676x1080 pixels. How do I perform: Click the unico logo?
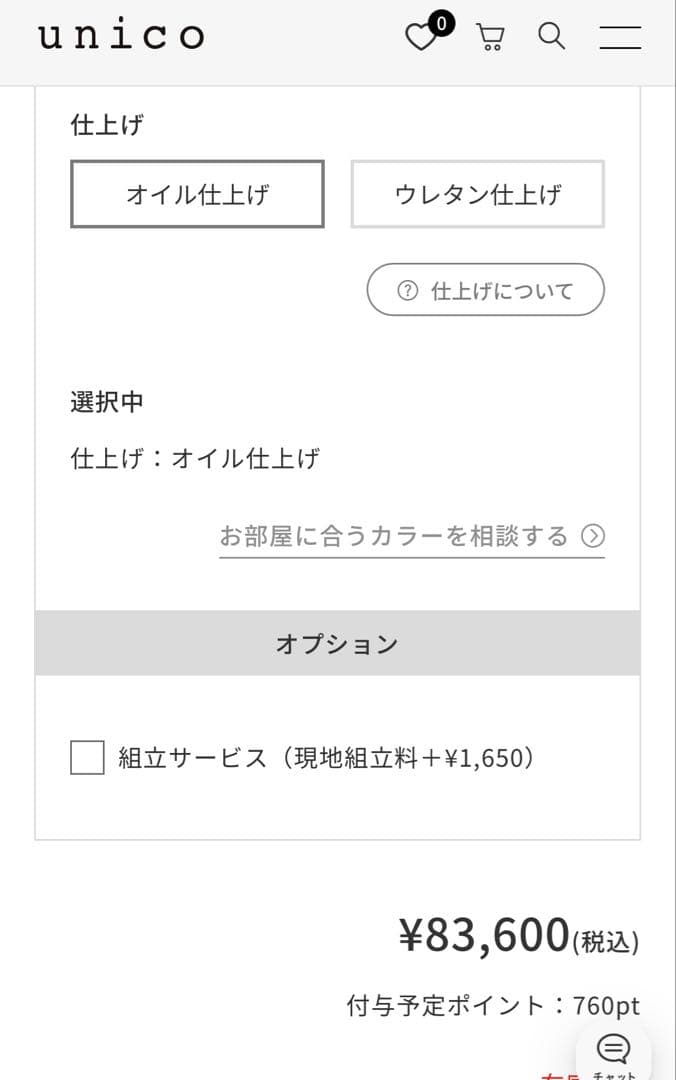click(x=121, y=36)
